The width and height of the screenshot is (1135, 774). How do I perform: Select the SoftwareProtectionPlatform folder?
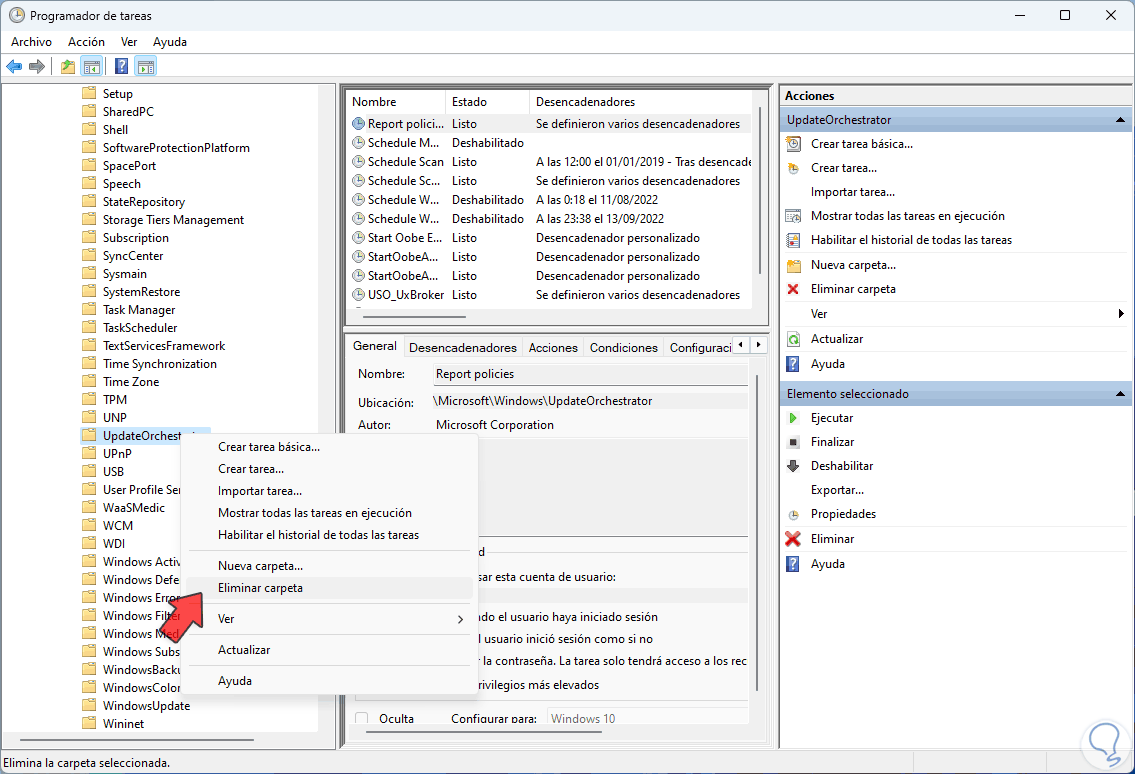[x=176, y=148]
